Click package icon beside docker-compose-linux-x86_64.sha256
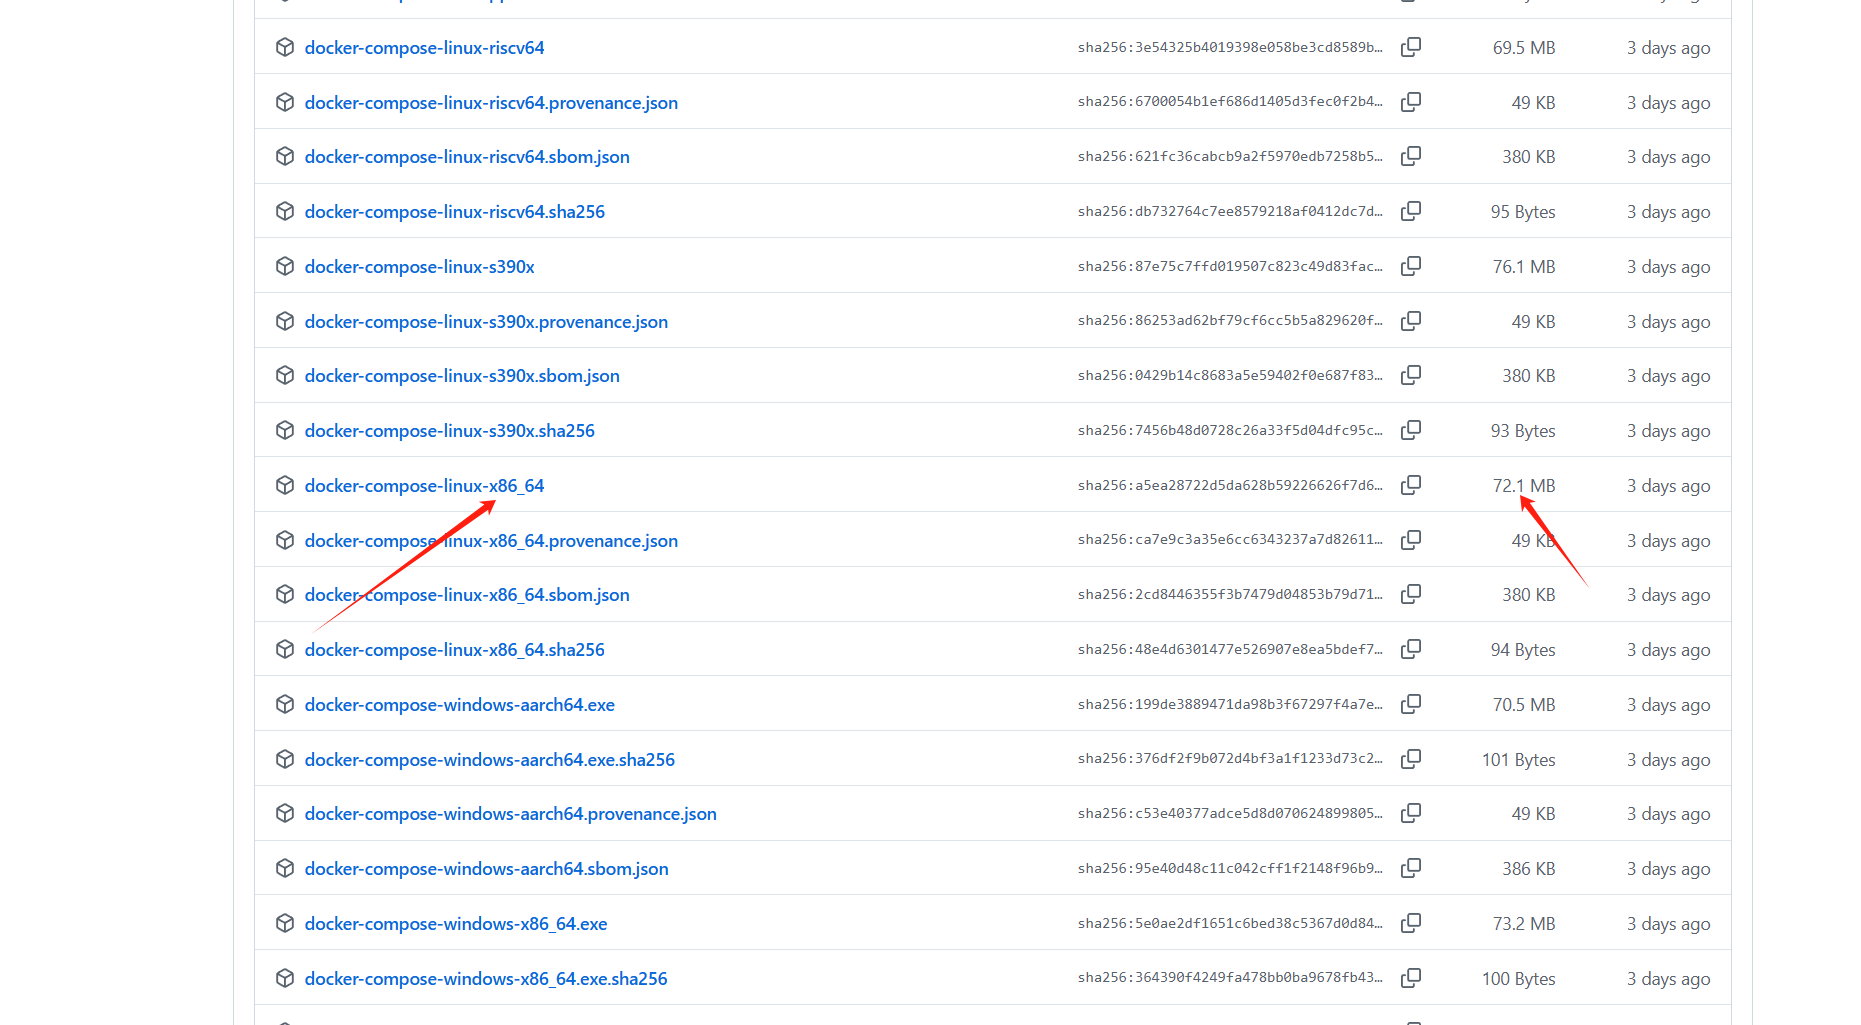This screenshot has height=1025, width=1861. click(x=285, y=649)
